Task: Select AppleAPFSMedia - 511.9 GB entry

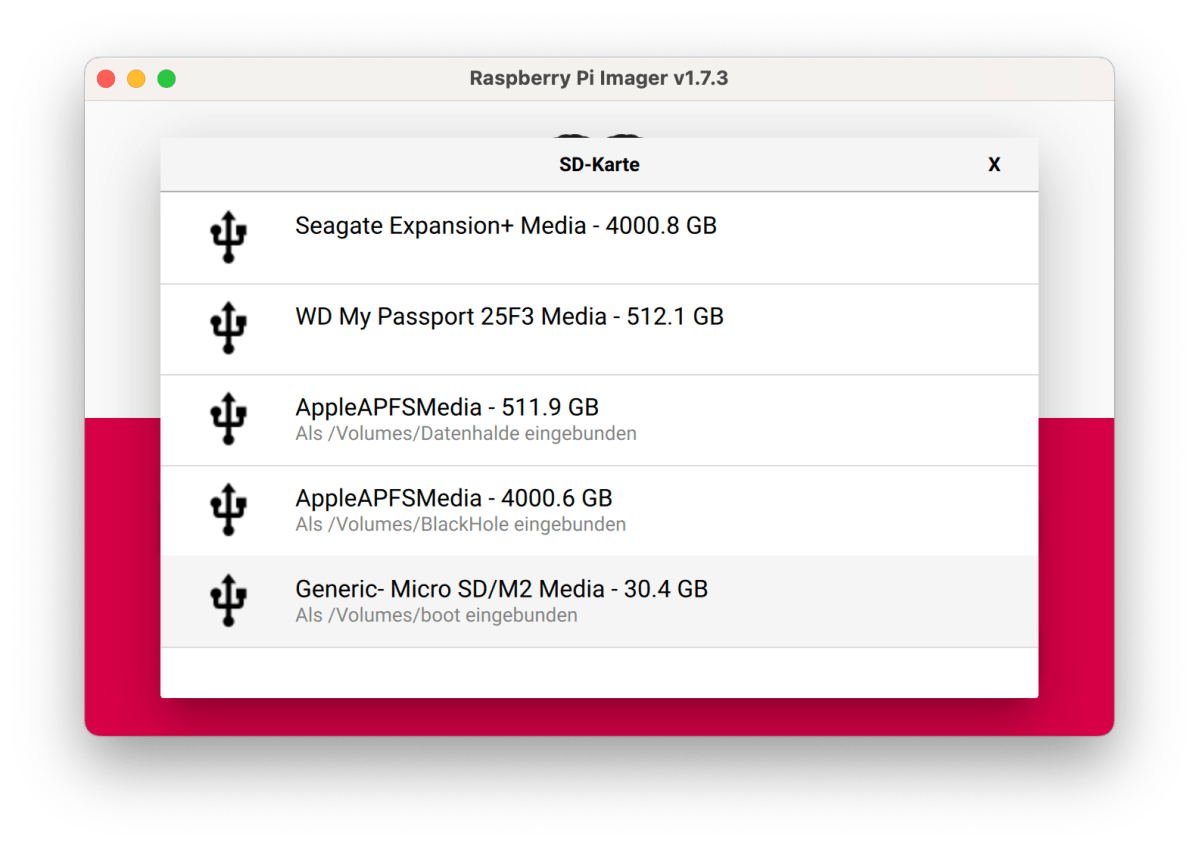Action: [599, 421]
